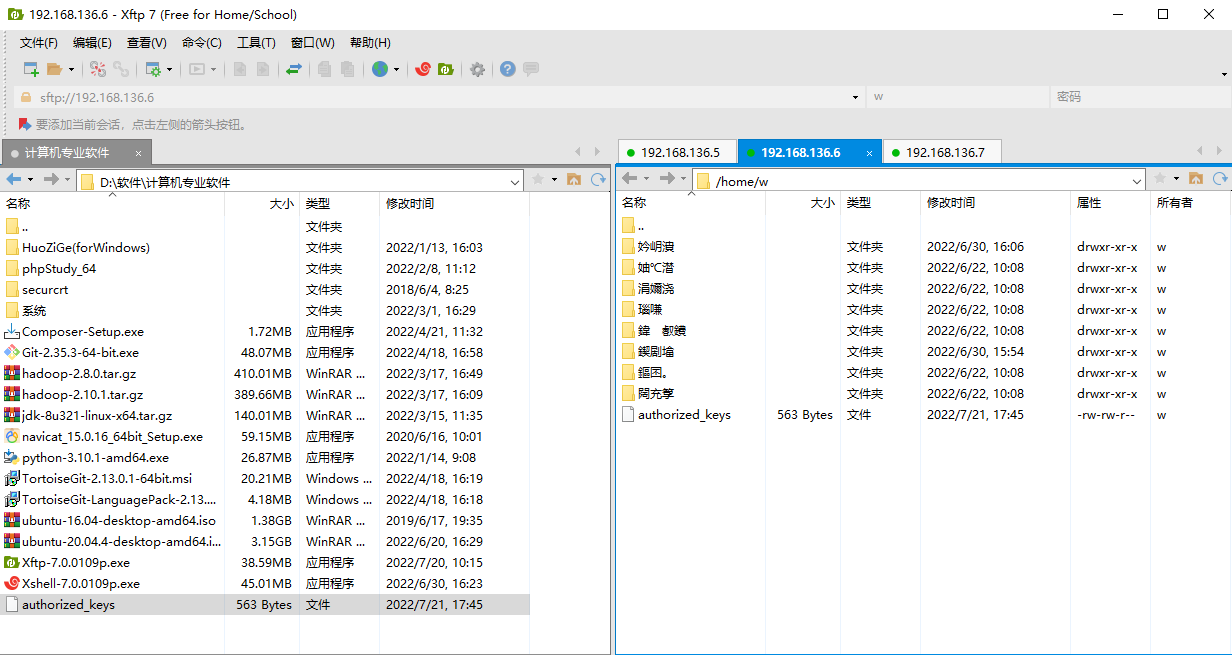Select local file Git-2.35.3-64-bit.exe
1232x655 pixels.
point(80,353)
